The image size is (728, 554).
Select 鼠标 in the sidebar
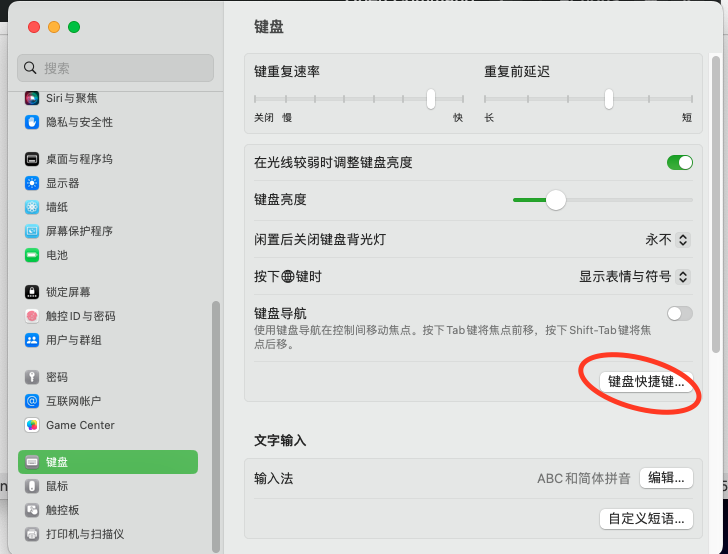57,486
